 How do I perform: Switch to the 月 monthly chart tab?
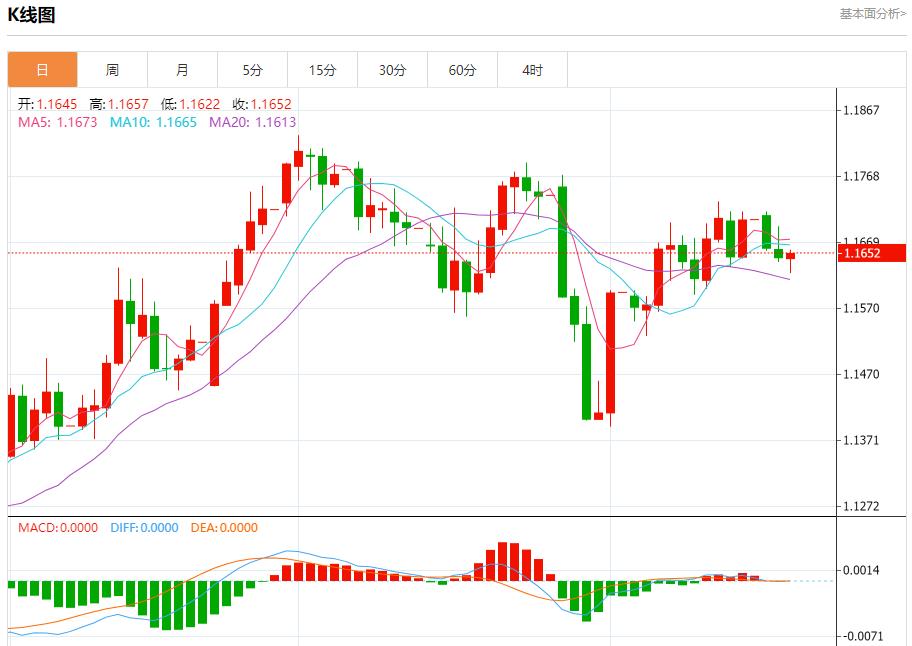(182, 70)
